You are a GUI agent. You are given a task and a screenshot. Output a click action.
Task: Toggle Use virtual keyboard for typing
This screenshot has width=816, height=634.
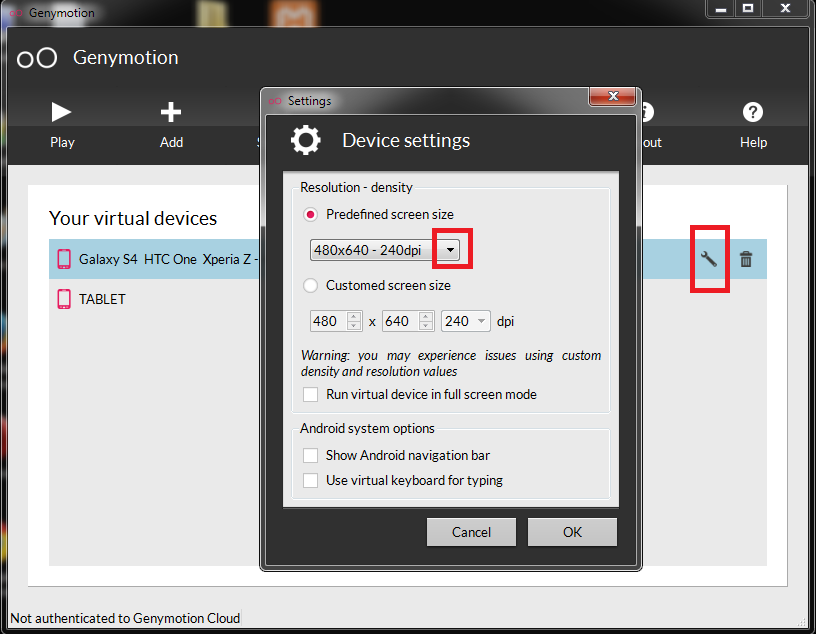pos(311,480)
